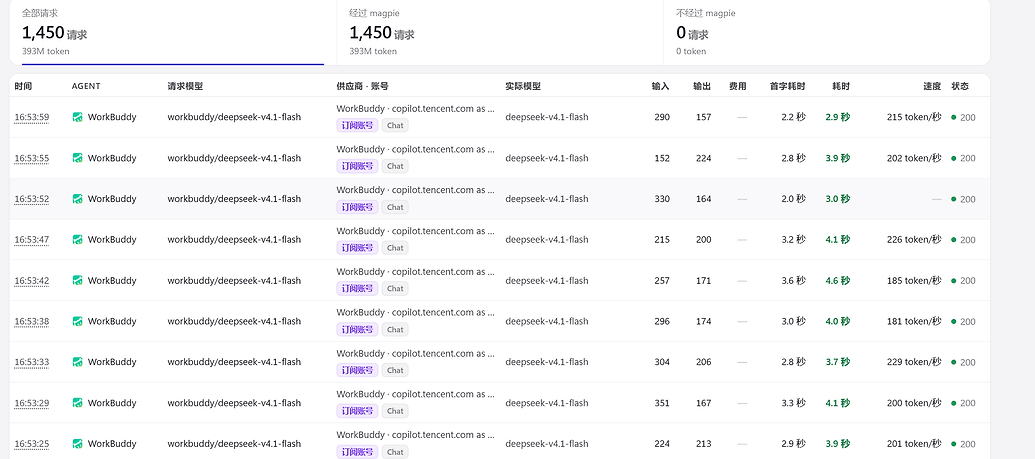Open the 16:53:59 timestamp entry
Image resolution: width=1035 pixels, height=459 pixels.
click(32, 118)
